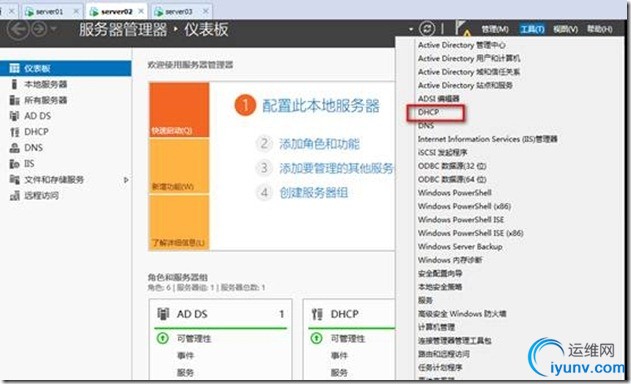631x384 pixels.
Task: Click the 文件和存储服务 icon in the sidebar
Action: 14,180
